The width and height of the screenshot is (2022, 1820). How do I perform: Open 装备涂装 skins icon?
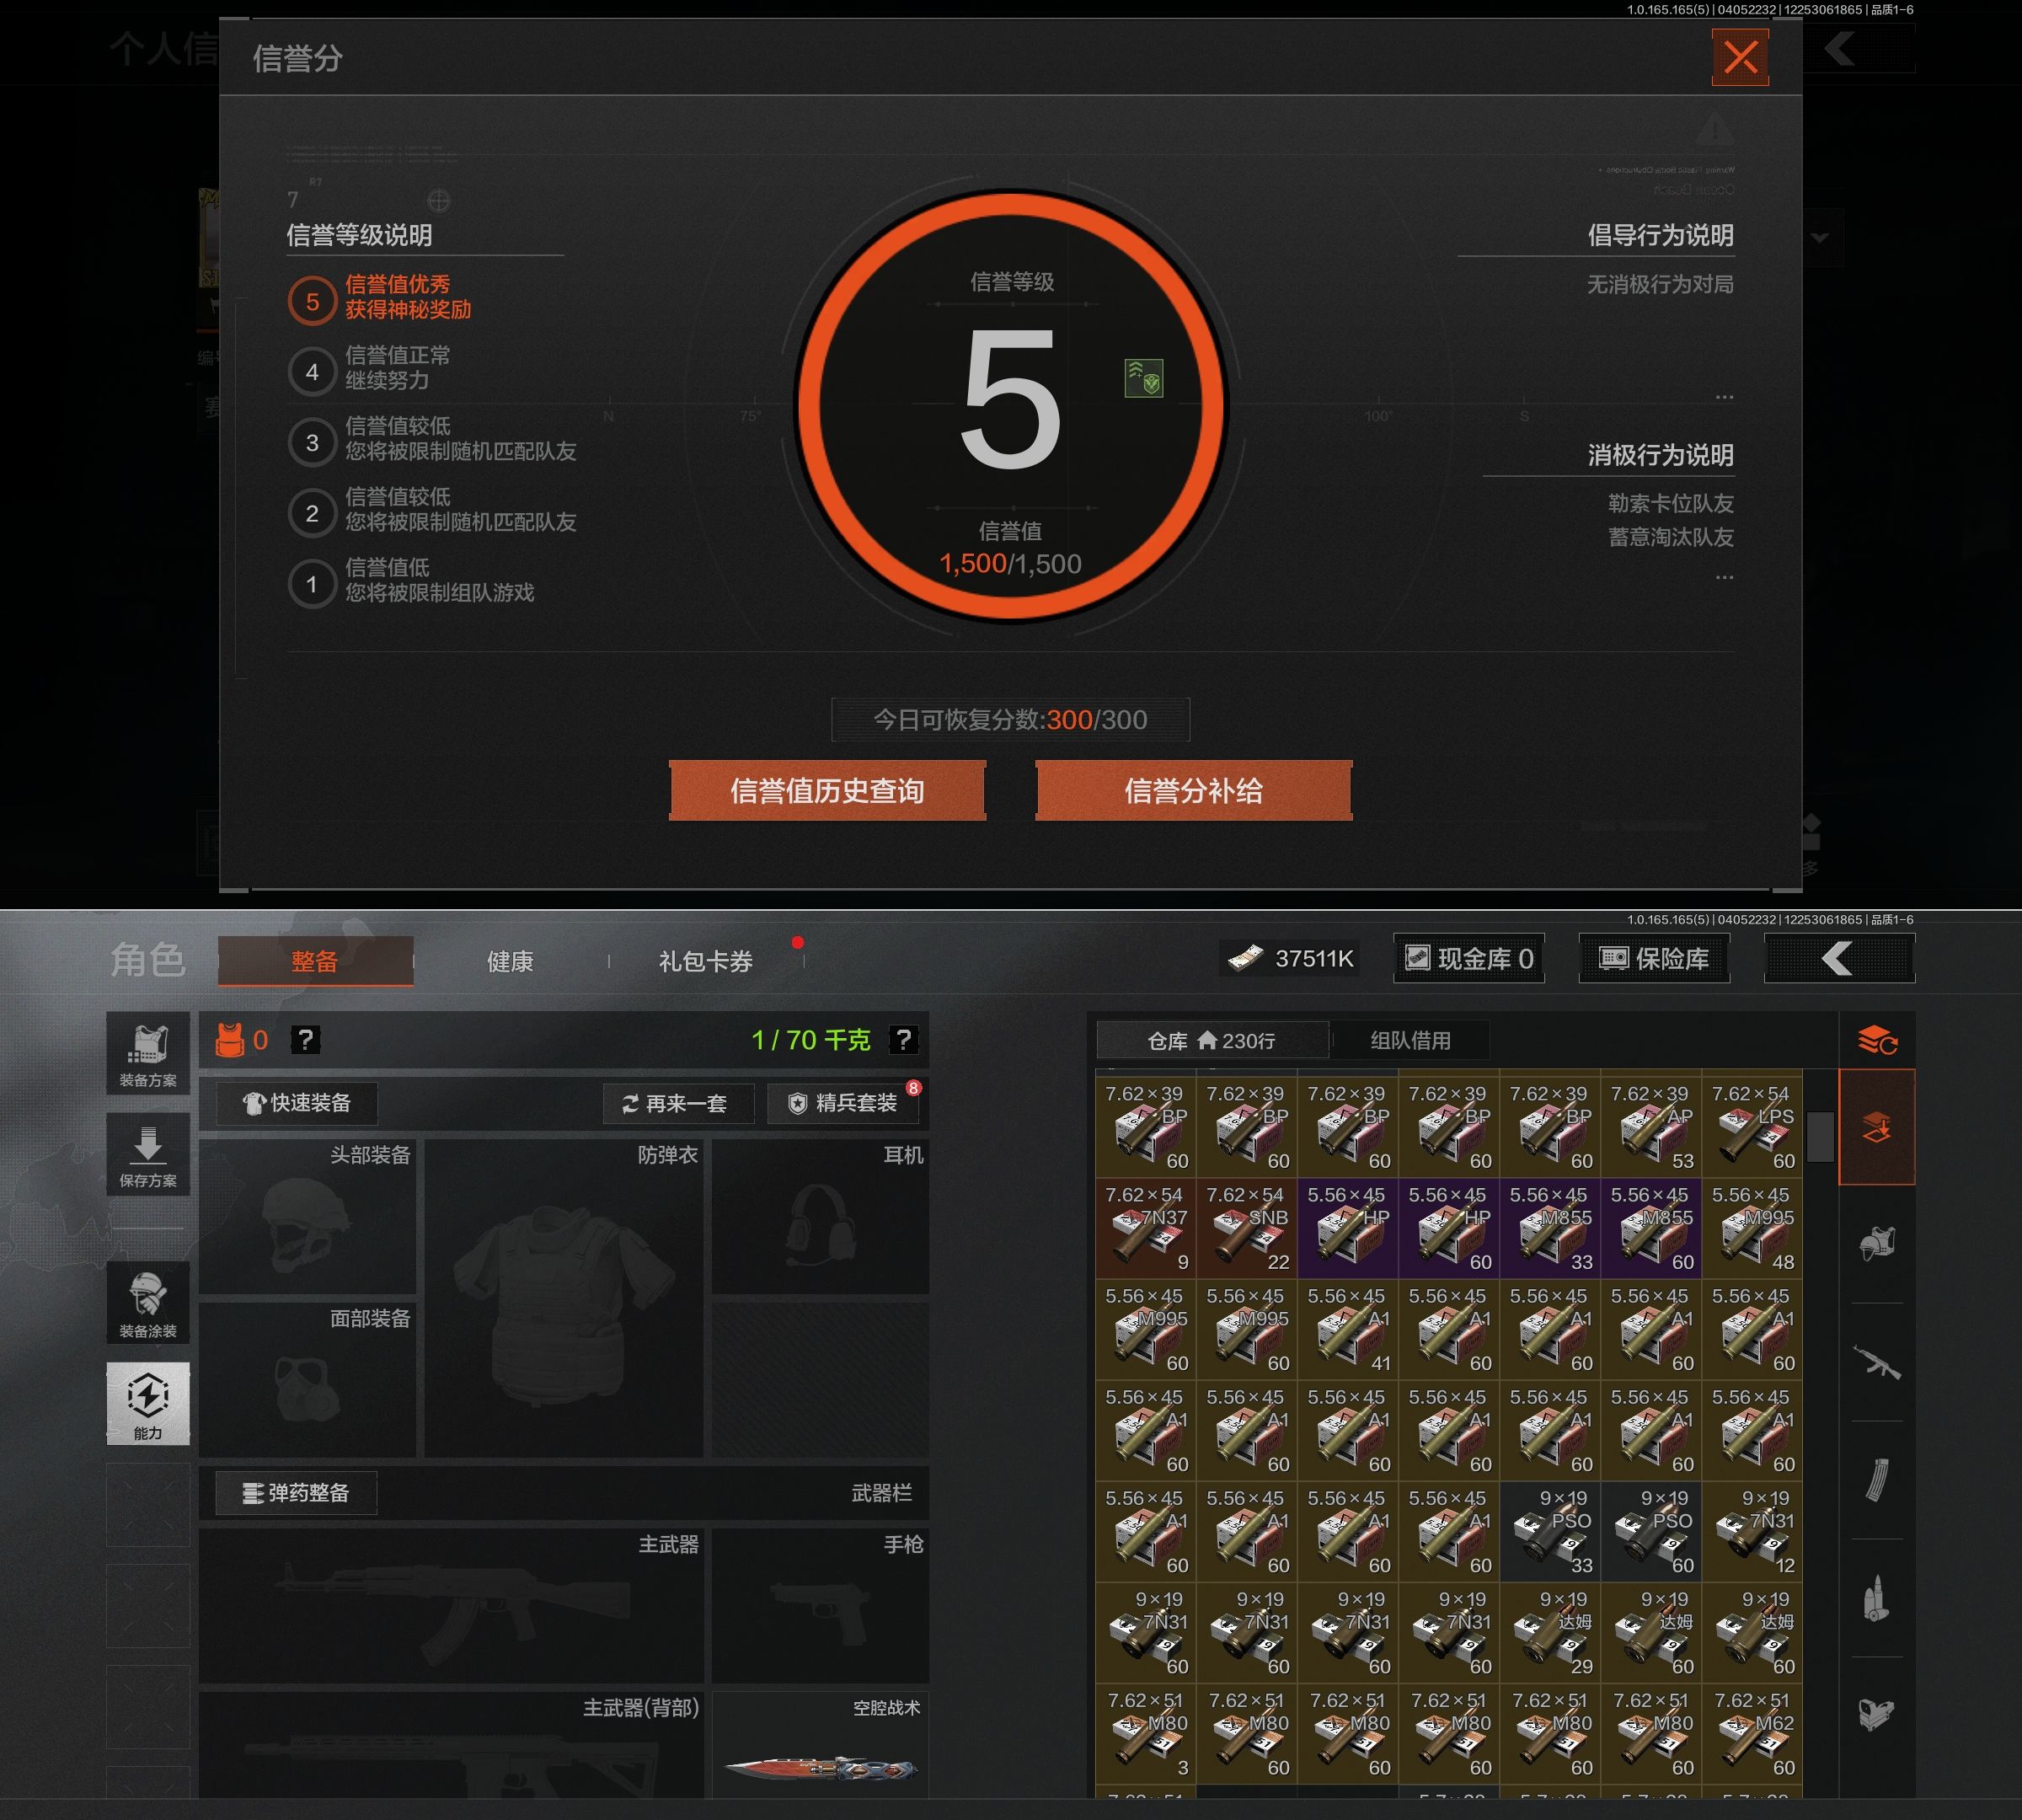click(x=148, y=1304)
